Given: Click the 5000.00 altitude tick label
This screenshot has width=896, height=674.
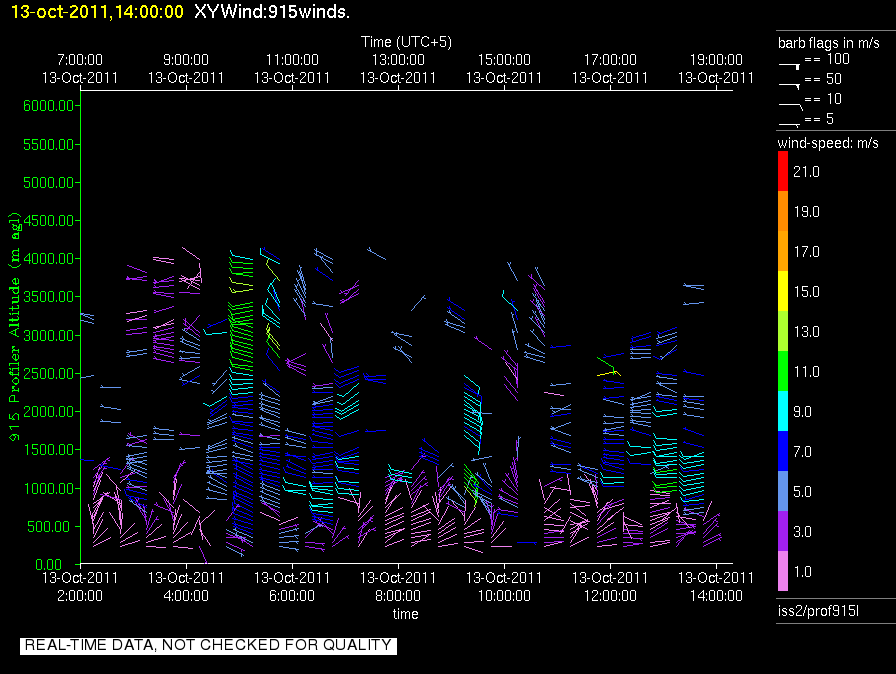Looking at the screenshot, I should click(49, 183).
